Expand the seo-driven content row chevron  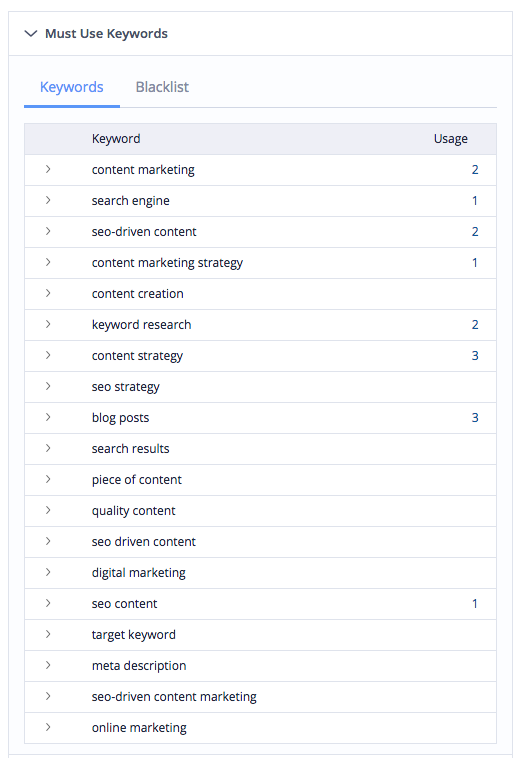click(x=48, y=231)
